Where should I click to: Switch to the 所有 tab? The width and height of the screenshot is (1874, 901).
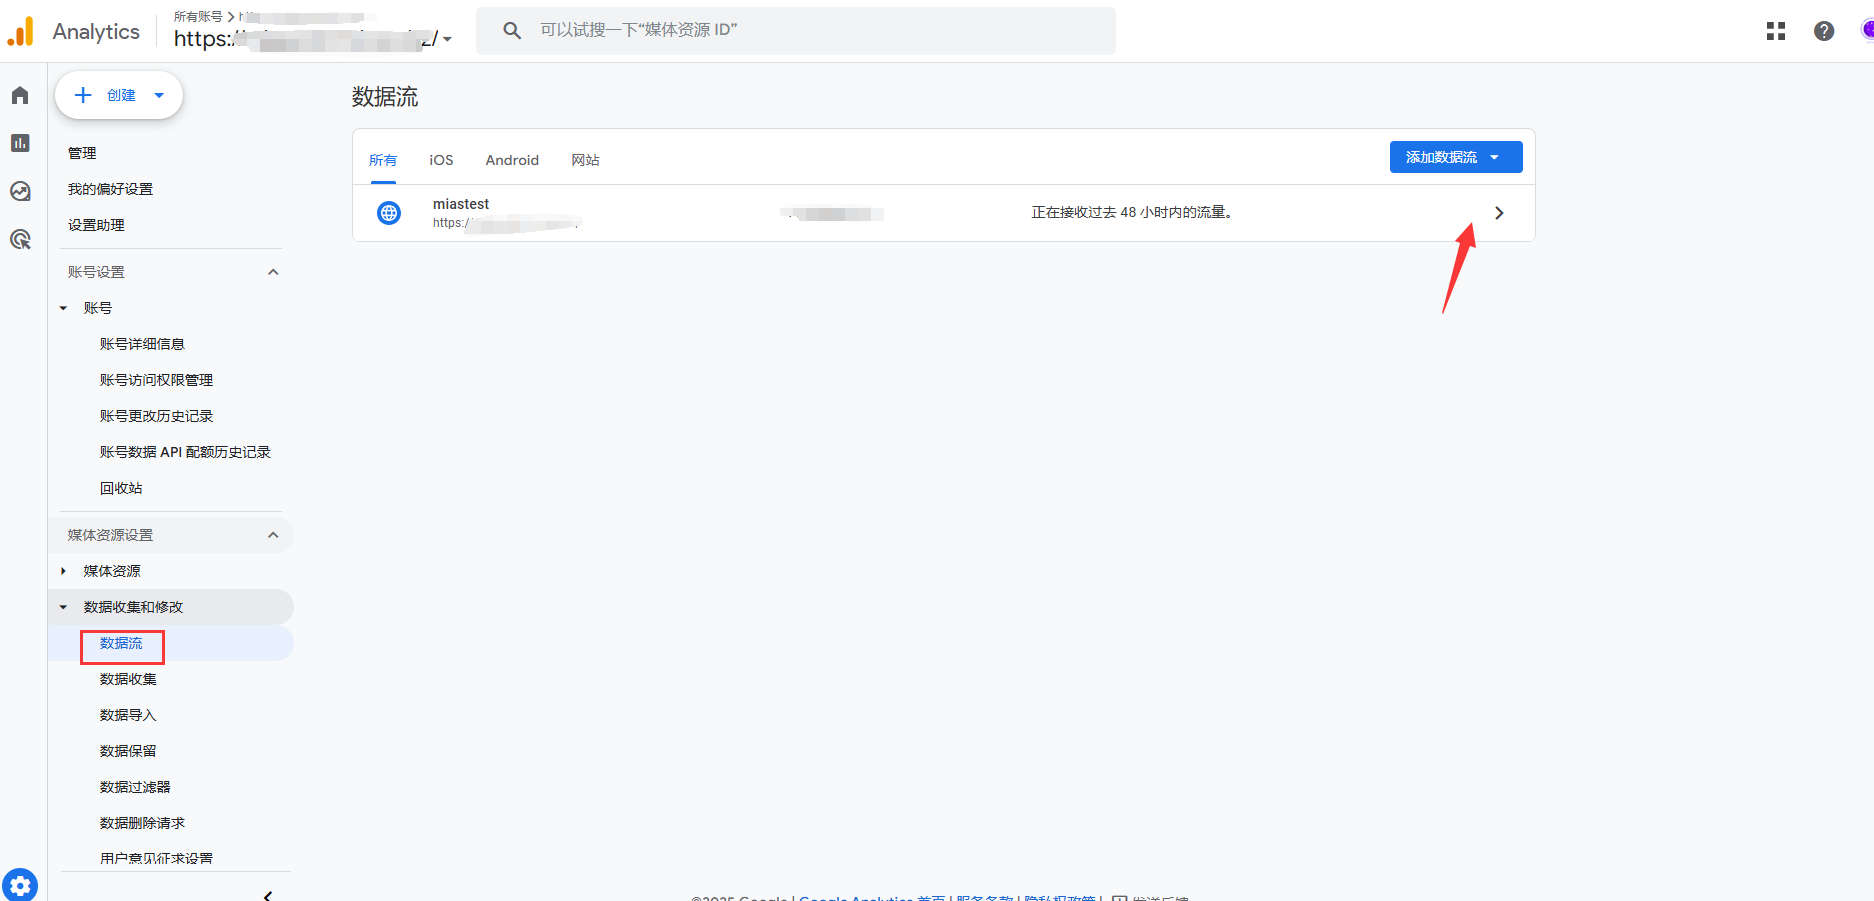(383, 160)
